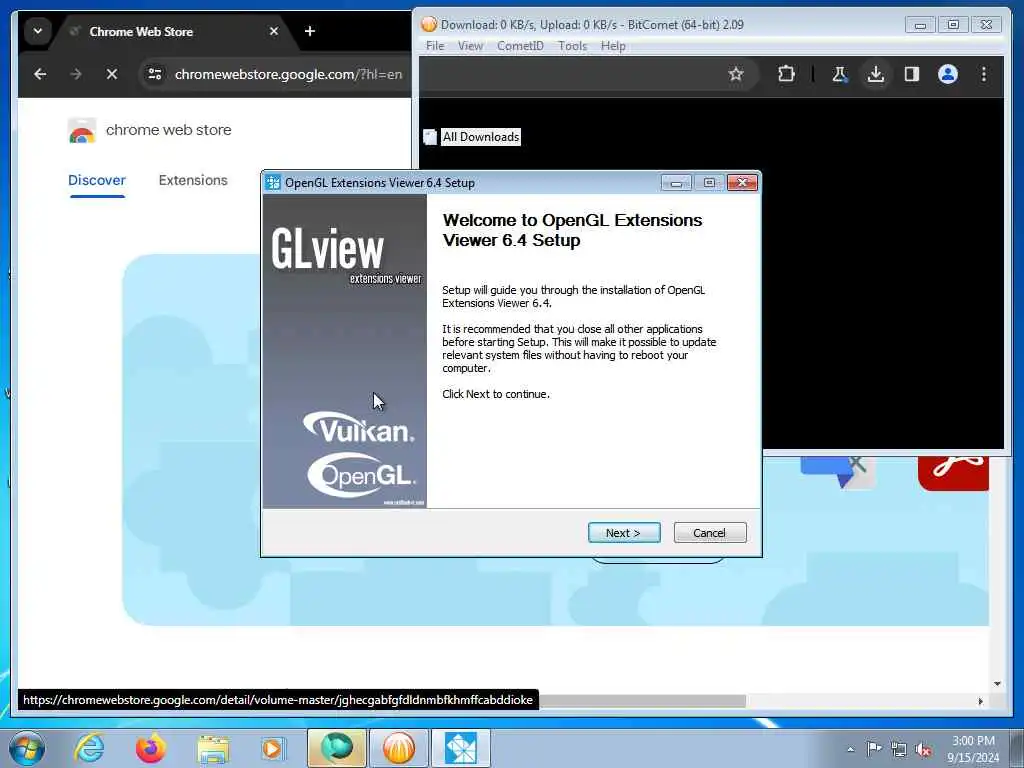Launch Firefox from taskbar

click(x=150, y=748)
